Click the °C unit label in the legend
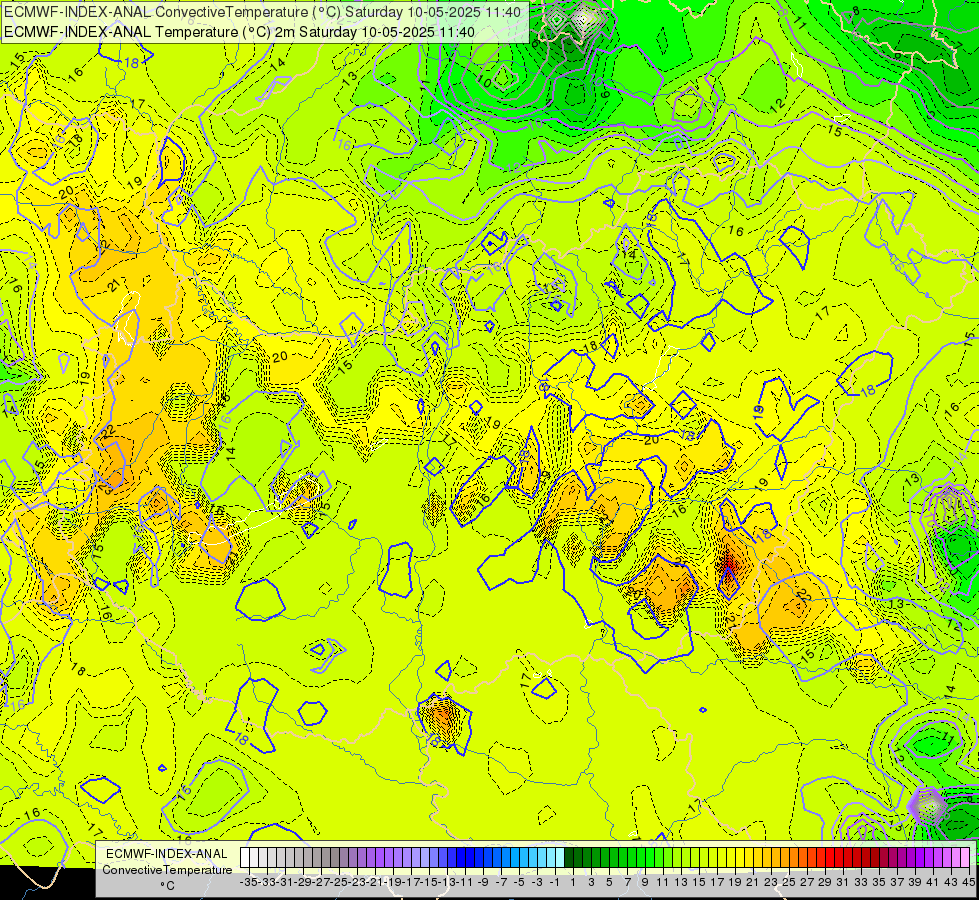Screen dimensions: 979x900 167,885
